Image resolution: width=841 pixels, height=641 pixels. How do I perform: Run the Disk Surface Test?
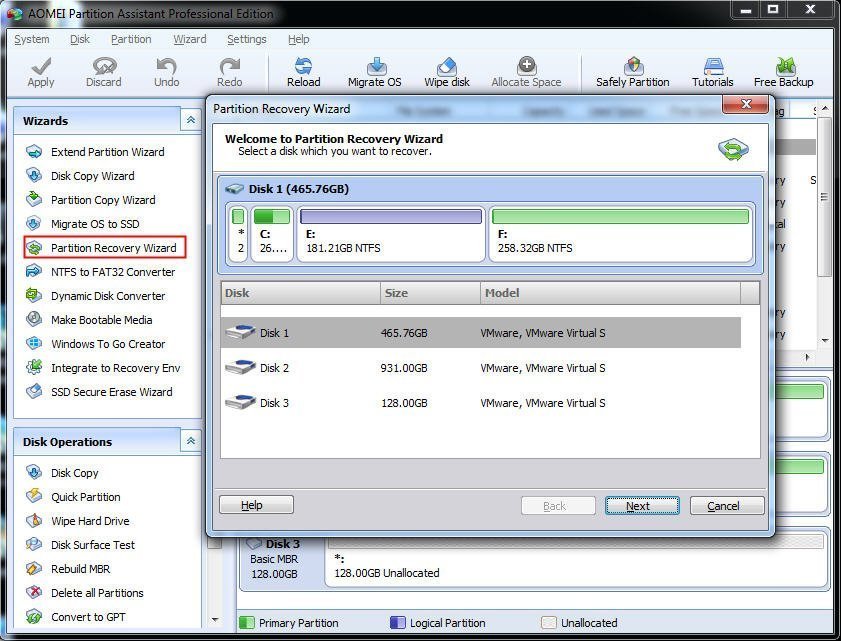[x=80, y=545]
